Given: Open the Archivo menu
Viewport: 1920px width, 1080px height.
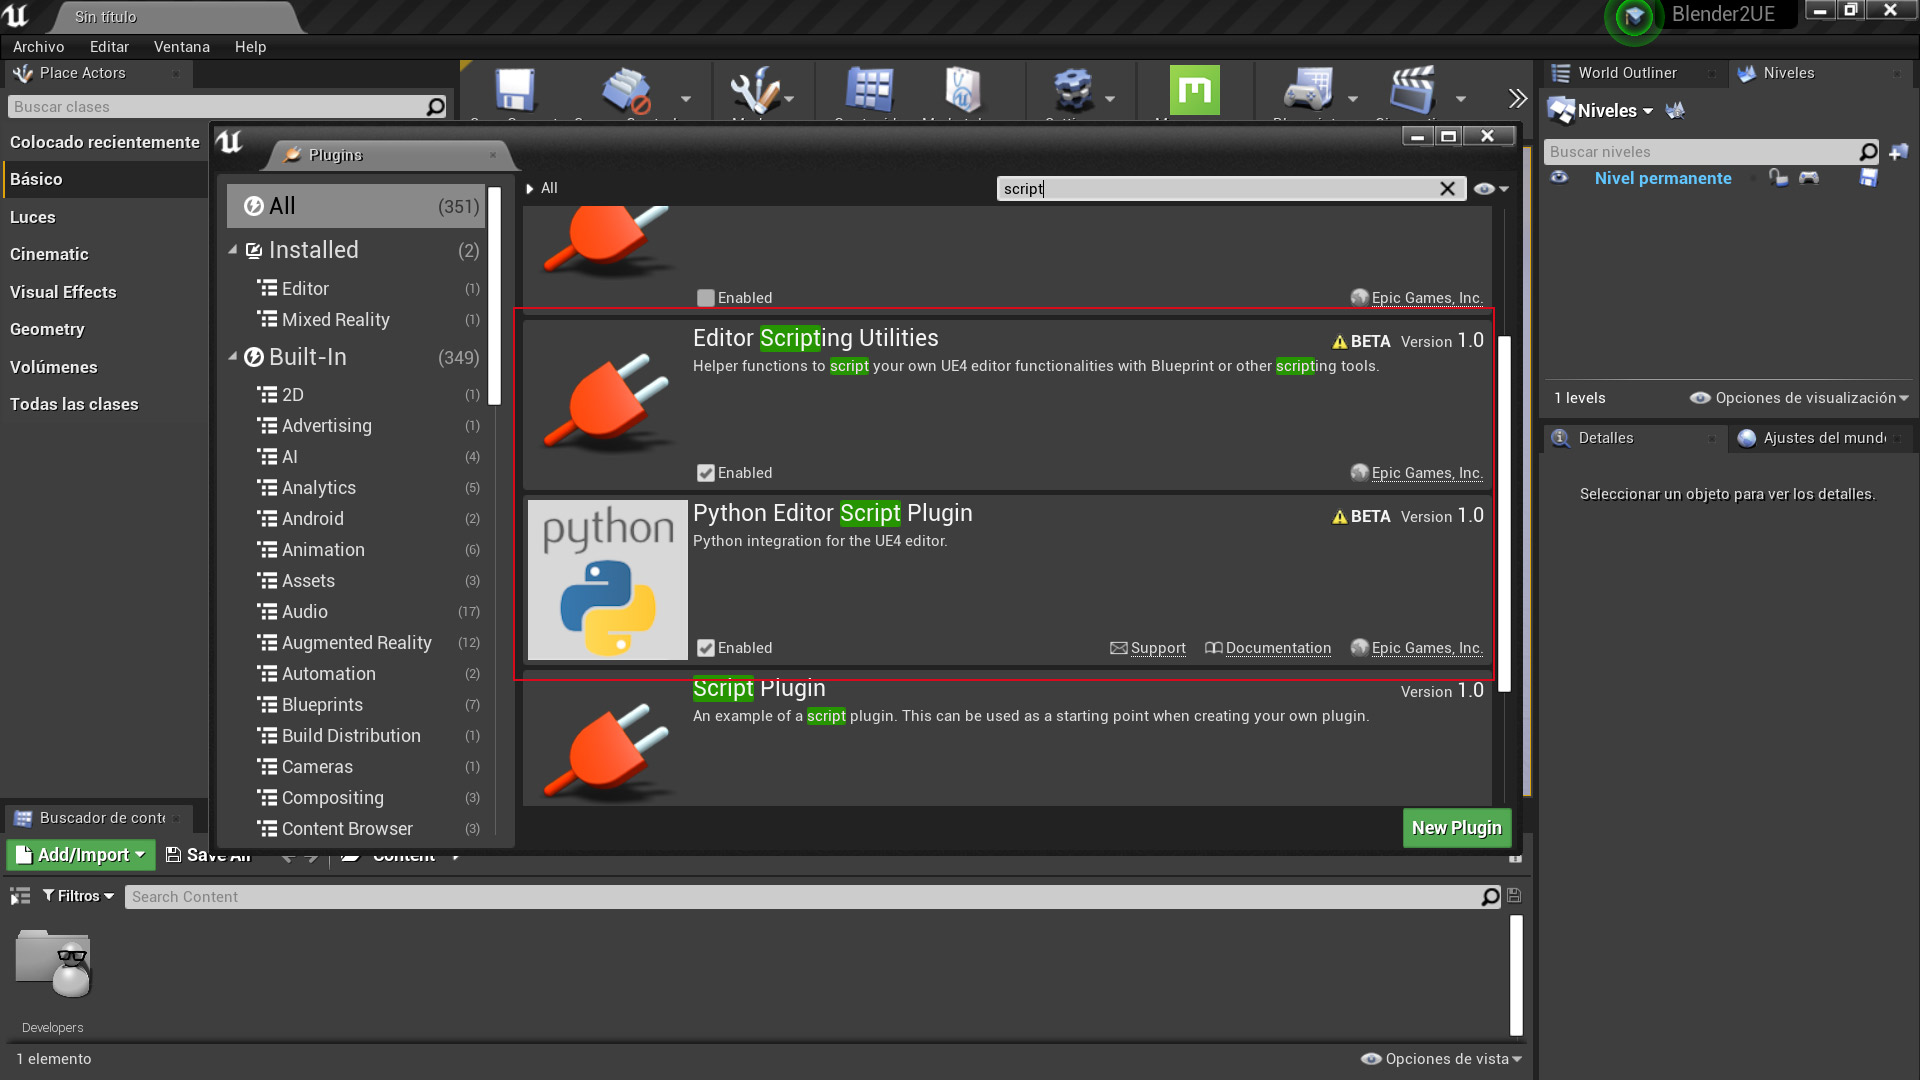Looking at the screenshot, I should [38, 47].
